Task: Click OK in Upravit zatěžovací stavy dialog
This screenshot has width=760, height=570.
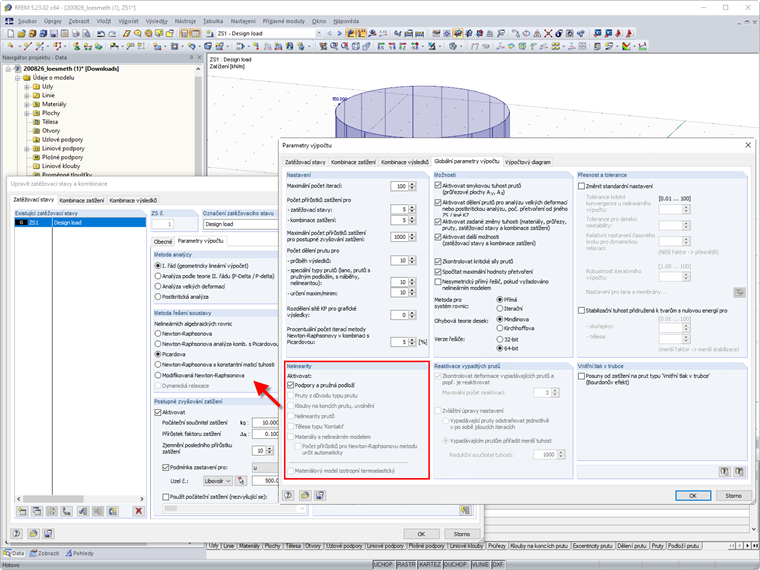Action: tap(421, 534)
